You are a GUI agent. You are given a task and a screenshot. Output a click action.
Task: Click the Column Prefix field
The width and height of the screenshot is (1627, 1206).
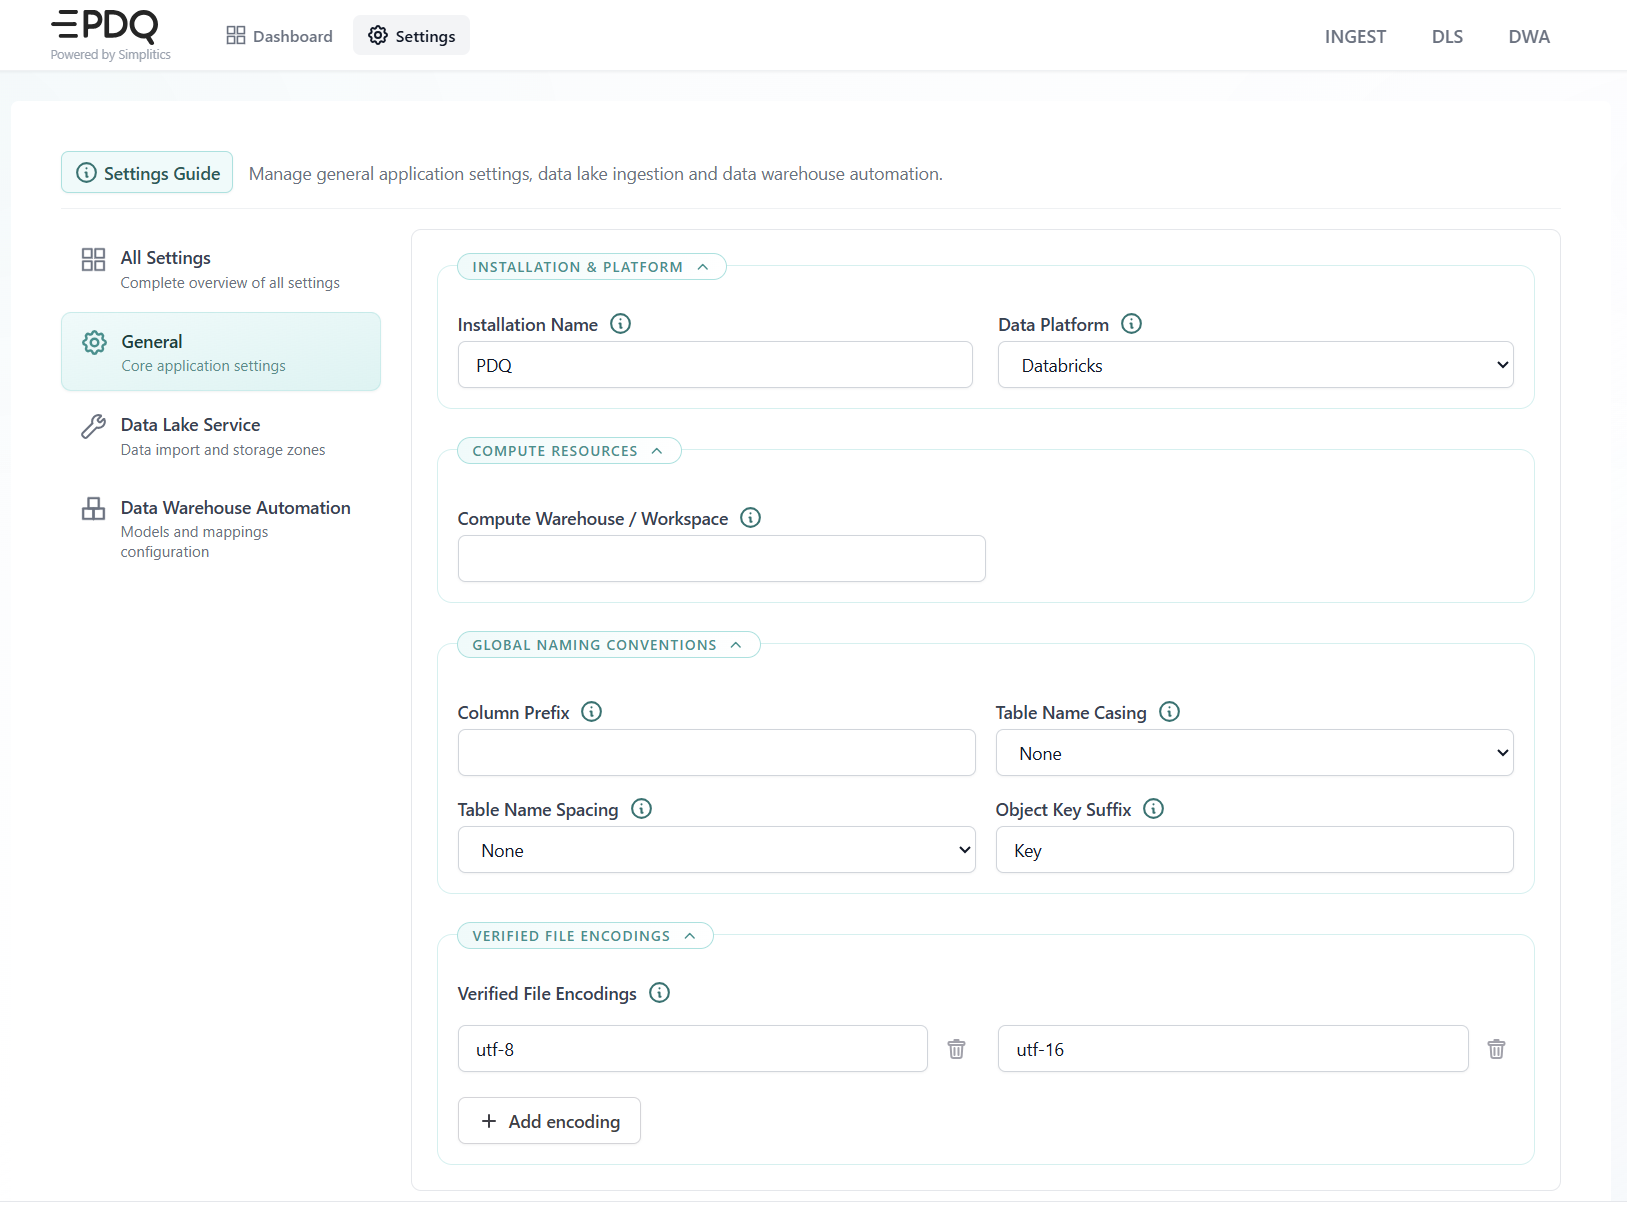coord(716,753)
